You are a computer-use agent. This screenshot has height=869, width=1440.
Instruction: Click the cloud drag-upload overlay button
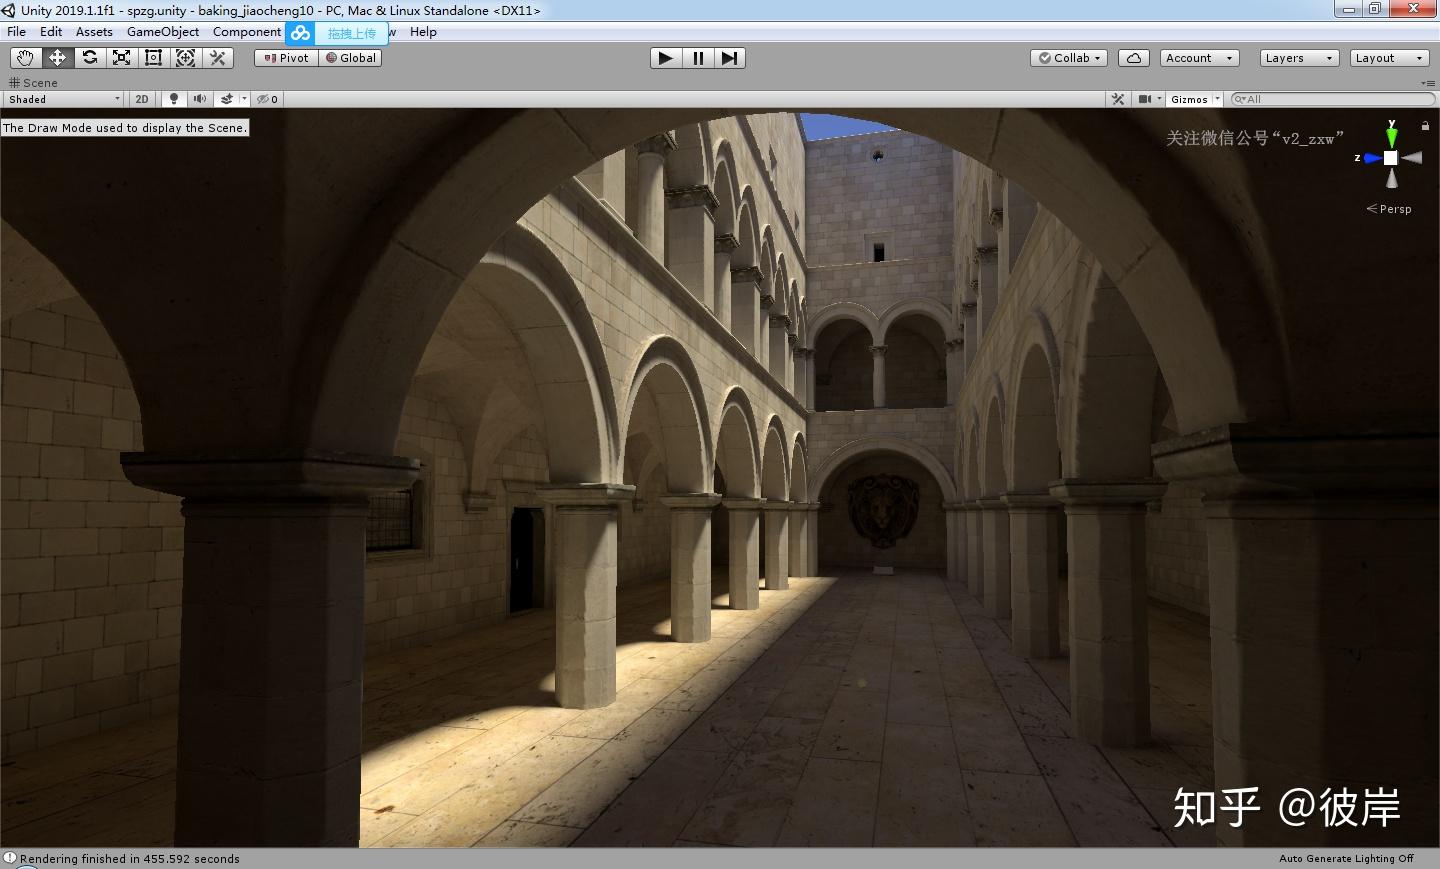point(337,33)
